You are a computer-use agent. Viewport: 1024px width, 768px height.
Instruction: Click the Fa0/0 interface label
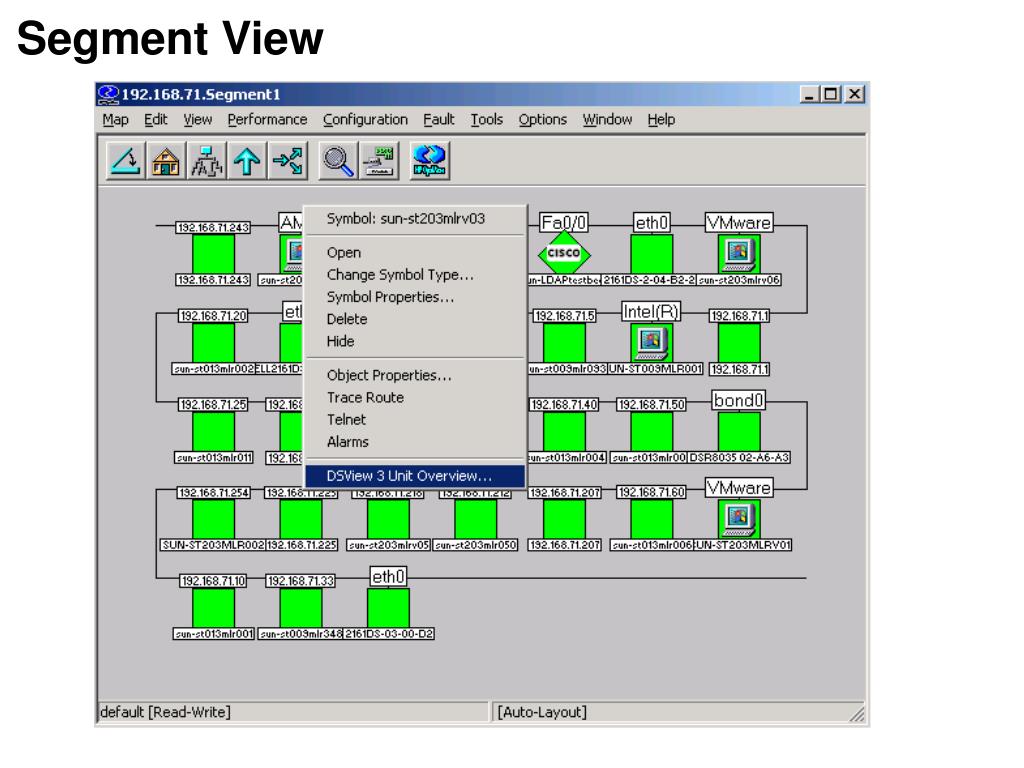tap(564, 223)
